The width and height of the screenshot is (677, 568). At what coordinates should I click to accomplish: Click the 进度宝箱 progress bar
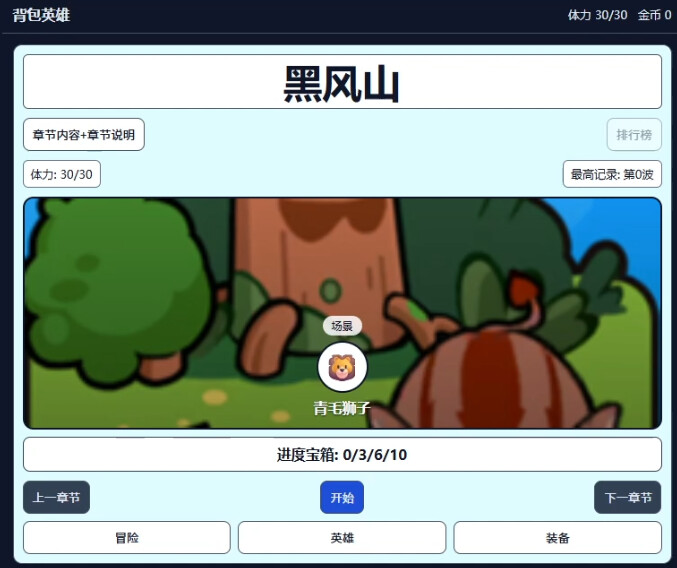point(342,455)
